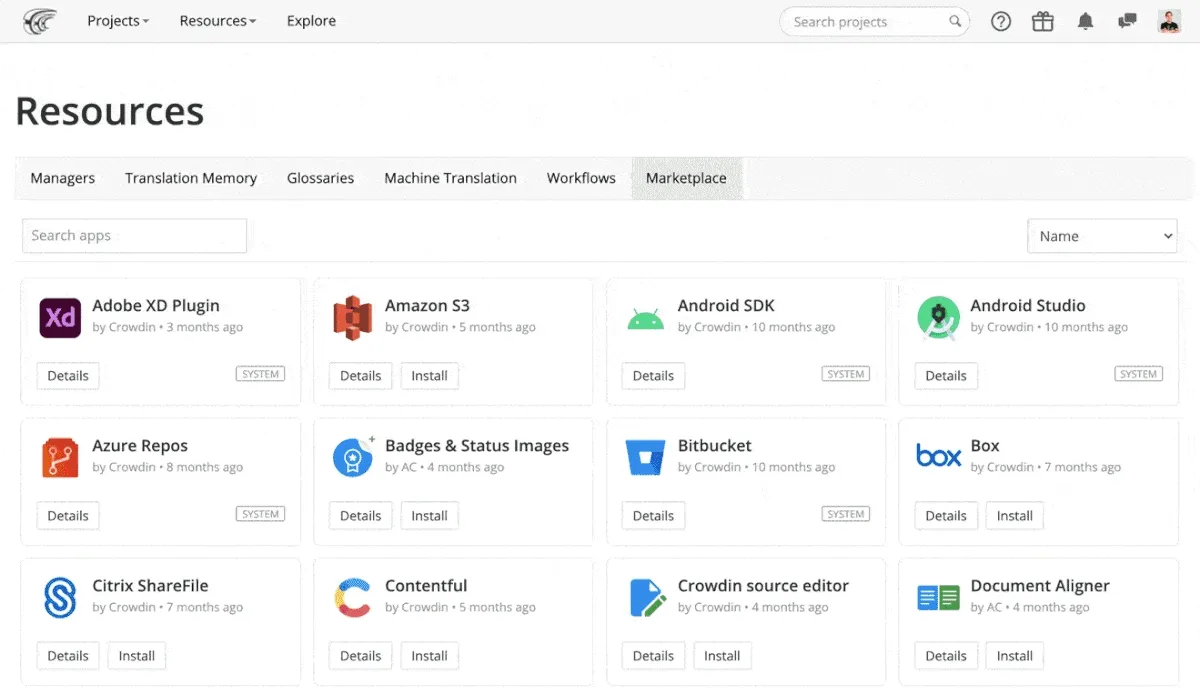Image resolution: width=1200 pixels, height=694 pixels.
Task: Install the Box app
Action: [1014, 516]
